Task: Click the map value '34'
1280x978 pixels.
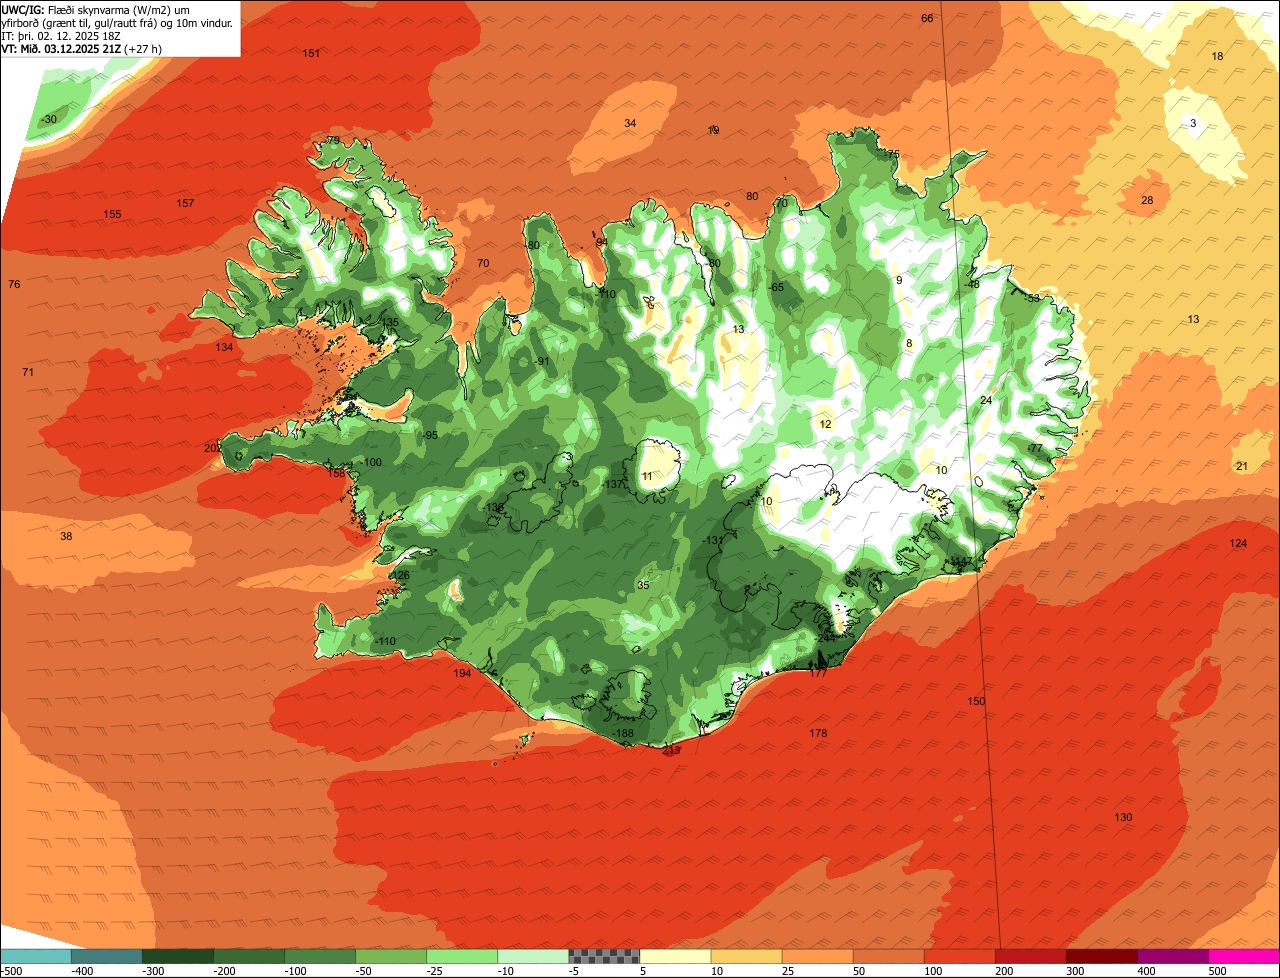Action: (x=630, y=123)
